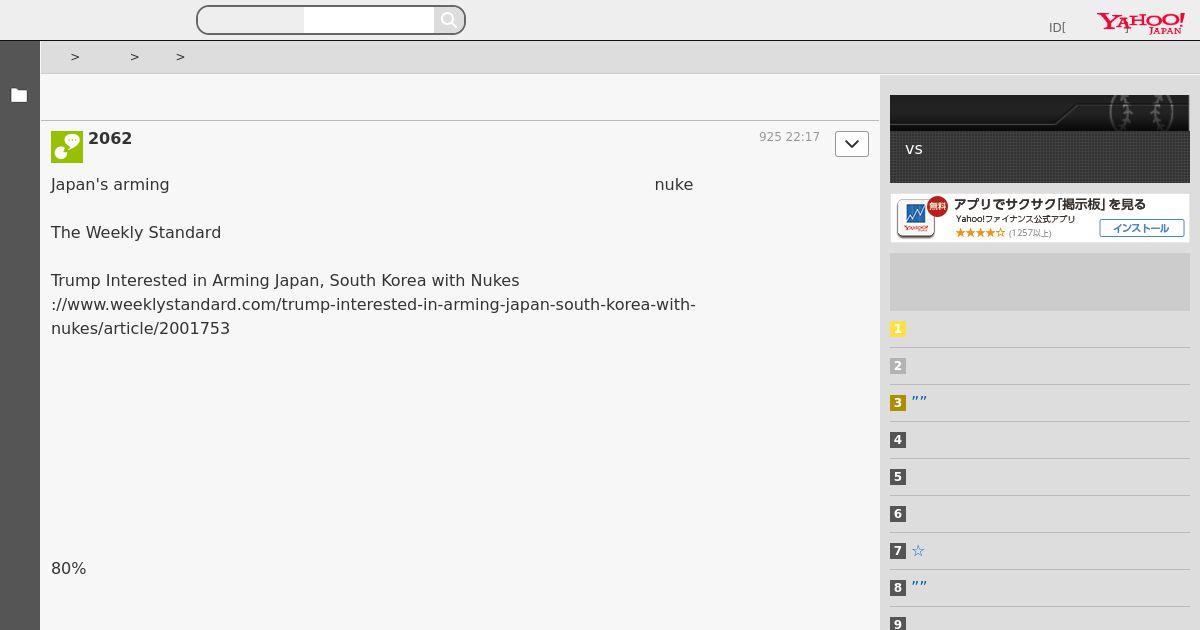The image size is (1200, 630).
Task: Click the magnifier search button
Action: pyautogui.click(x=449, y=20)
